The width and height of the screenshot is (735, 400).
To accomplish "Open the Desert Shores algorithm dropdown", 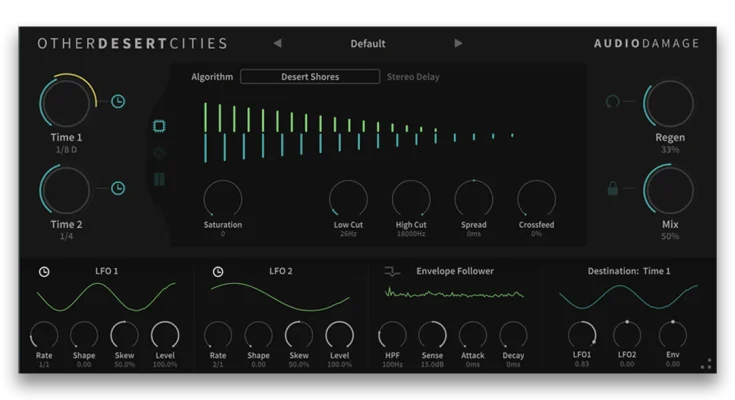I will click(310, 77).
